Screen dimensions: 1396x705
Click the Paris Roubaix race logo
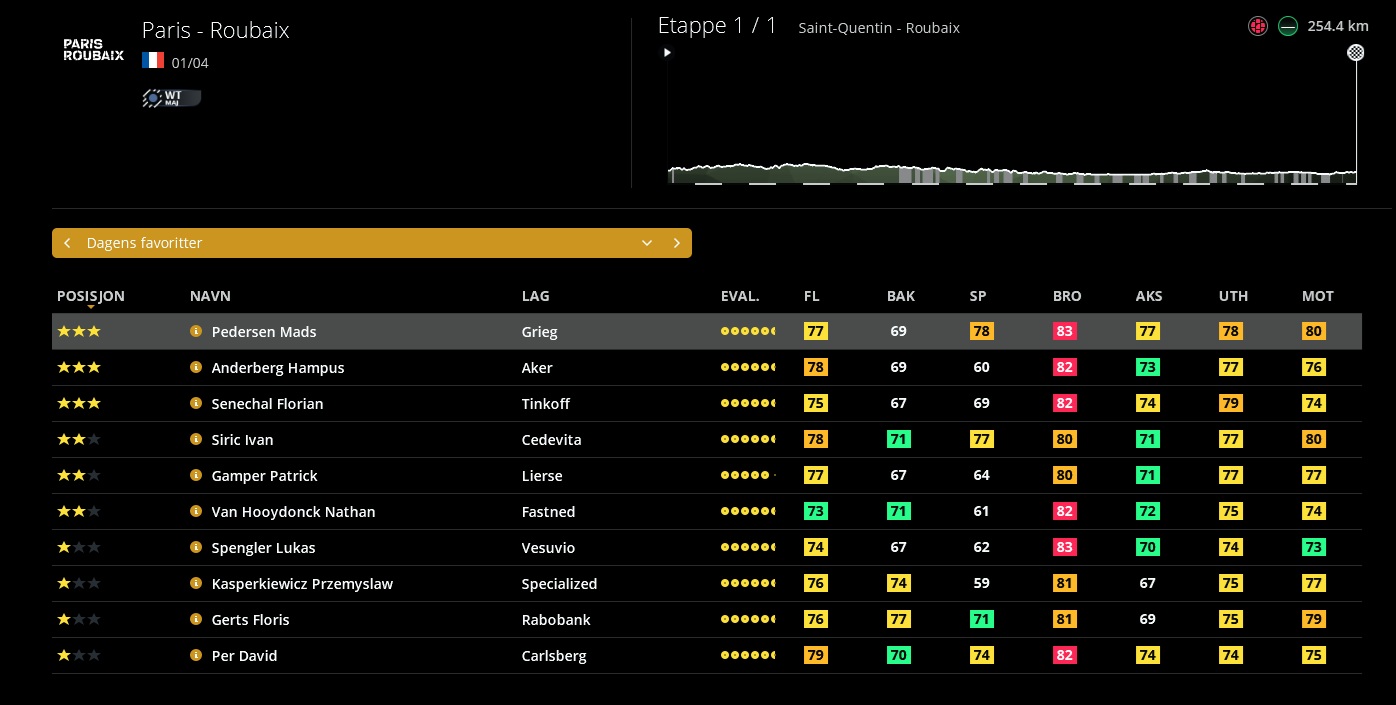coord(93,50)
